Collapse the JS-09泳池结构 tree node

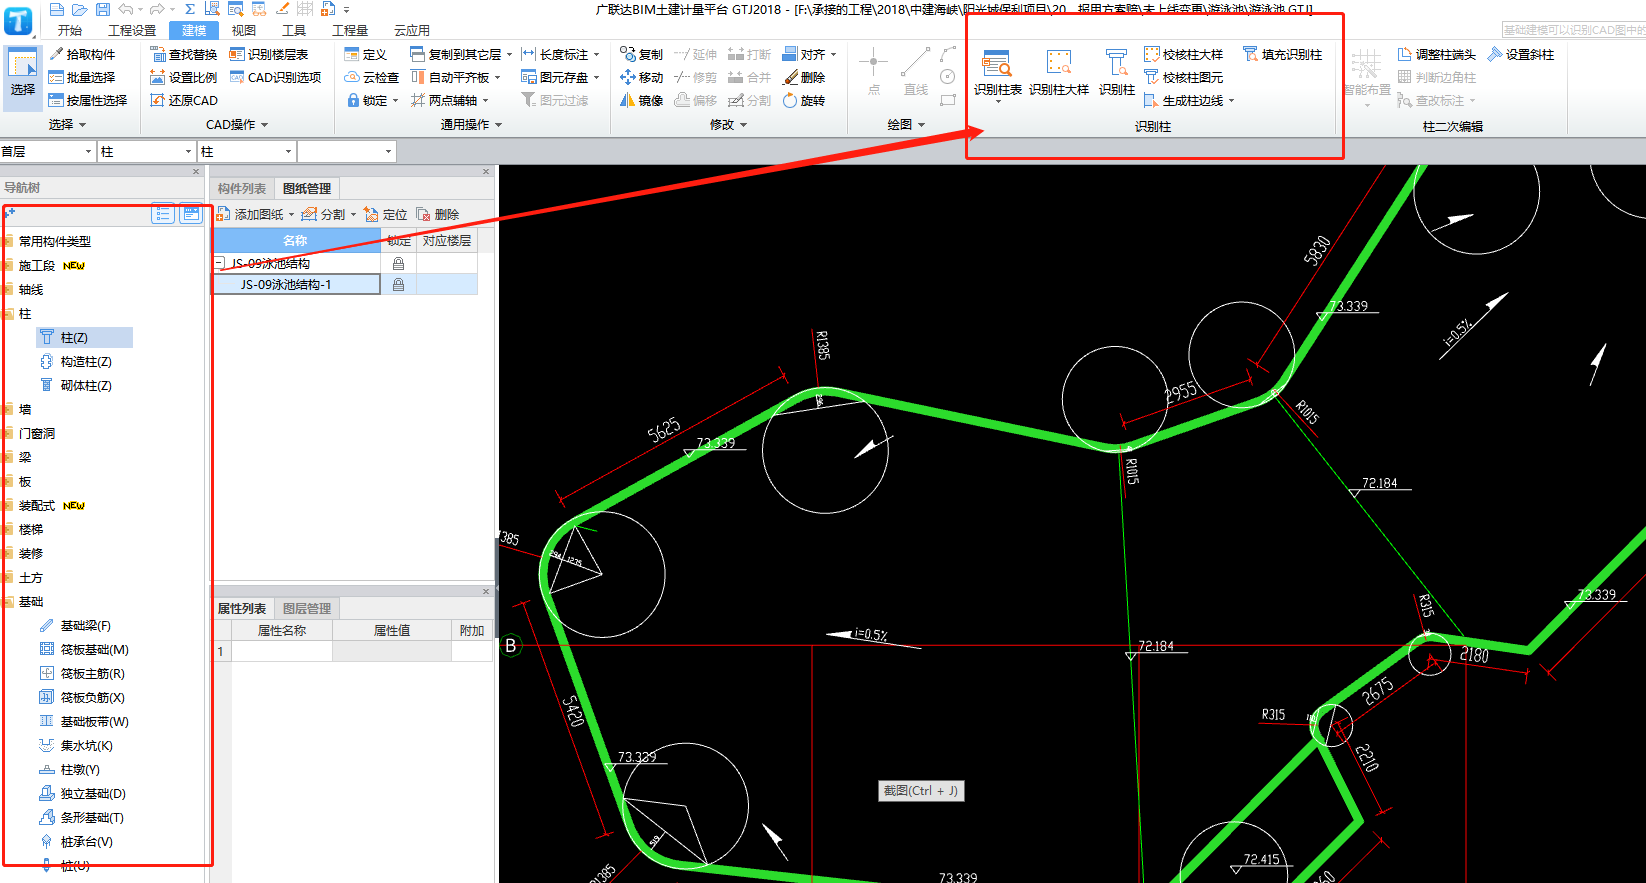219,263
